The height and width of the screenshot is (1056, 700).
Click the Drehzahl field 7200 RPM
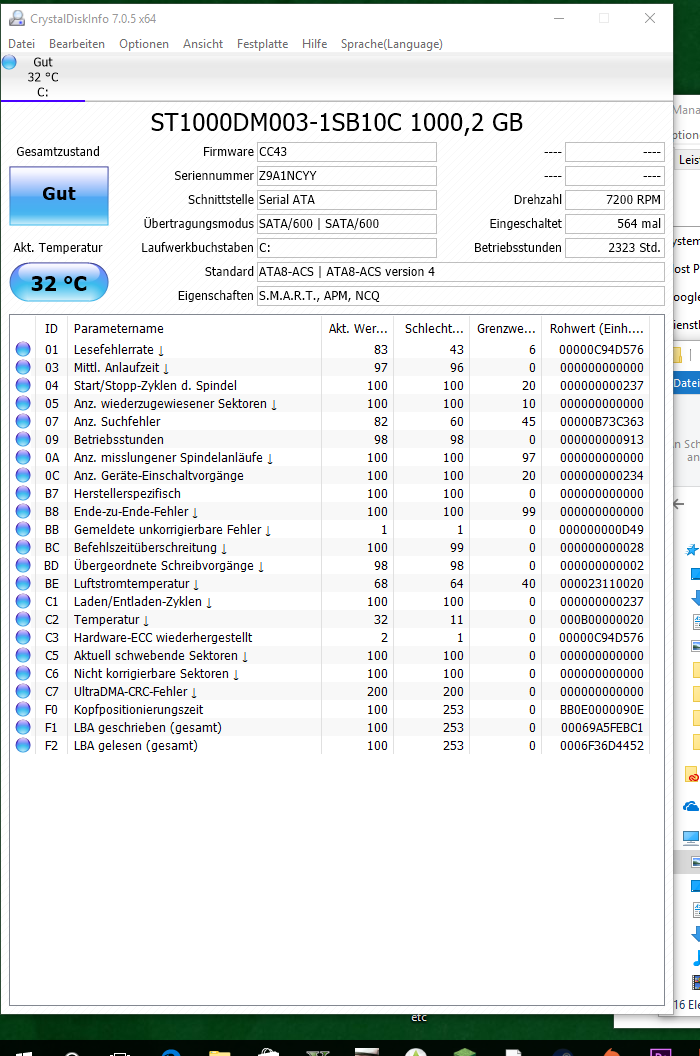pyautogui.click(x=614, y=200)
